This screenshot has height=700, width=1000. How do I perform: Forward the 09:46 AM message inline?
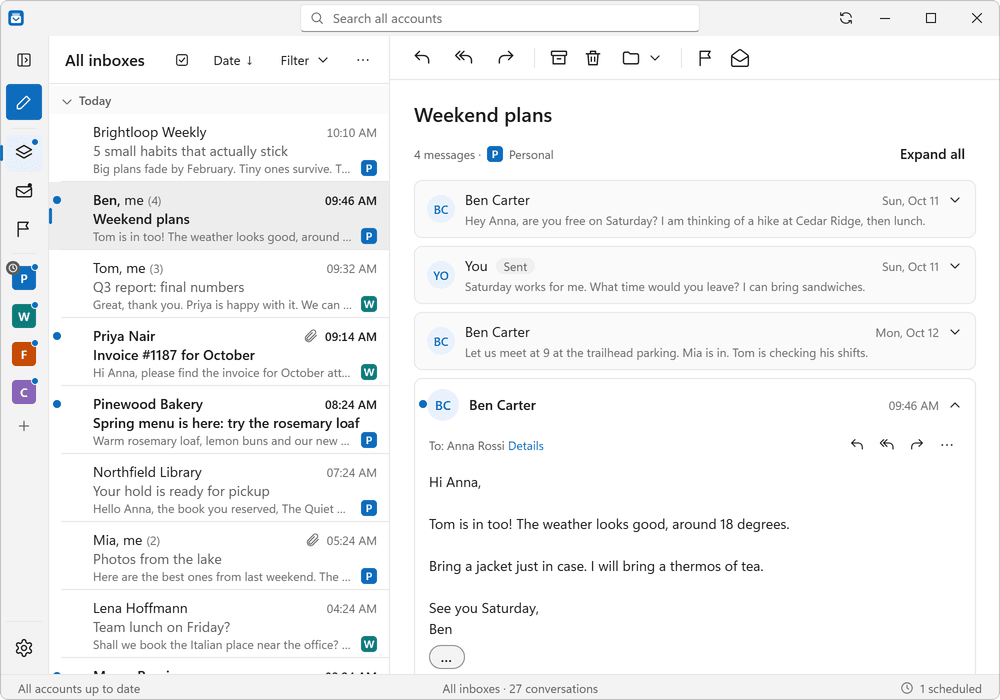point(916,444)
